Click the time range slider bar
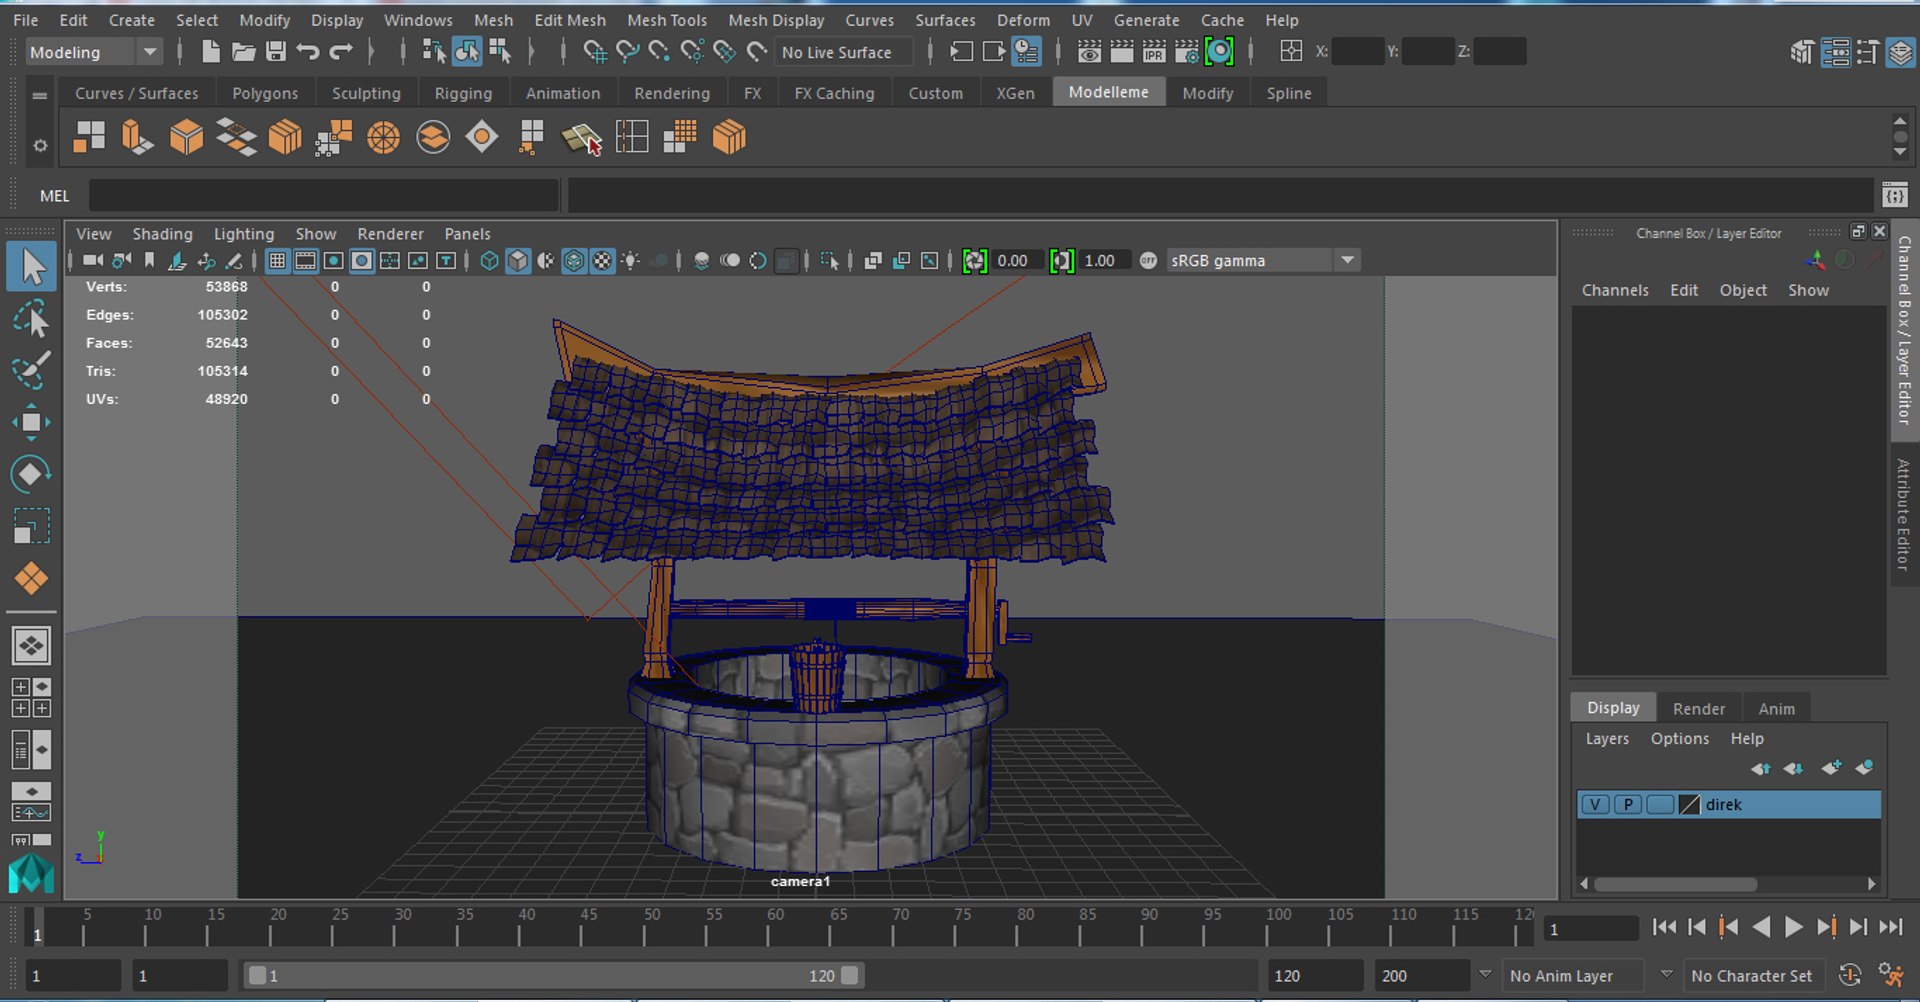The height and width of the screenshot is (1002, 1920). [x=554, y=975]
